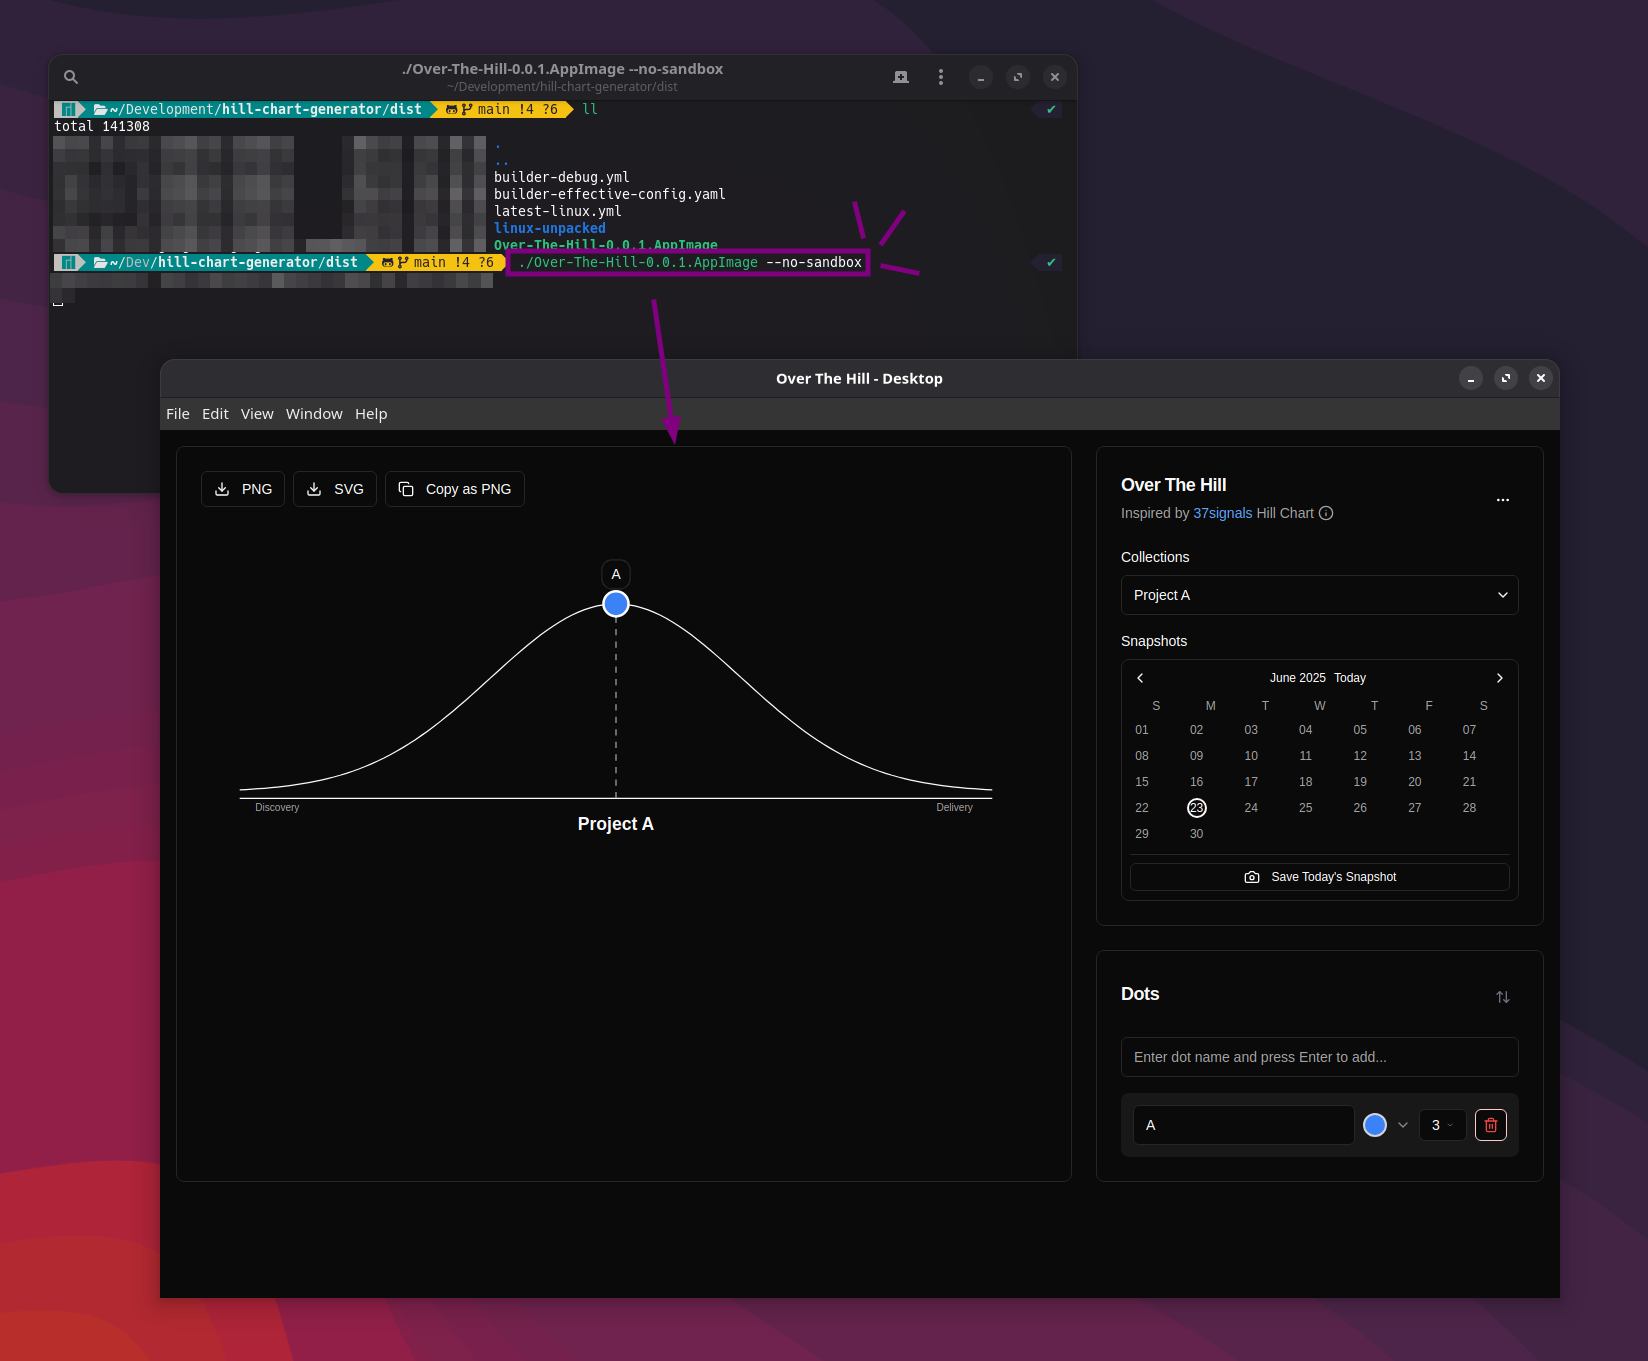Open the File menu

click(x=178, y=414)
